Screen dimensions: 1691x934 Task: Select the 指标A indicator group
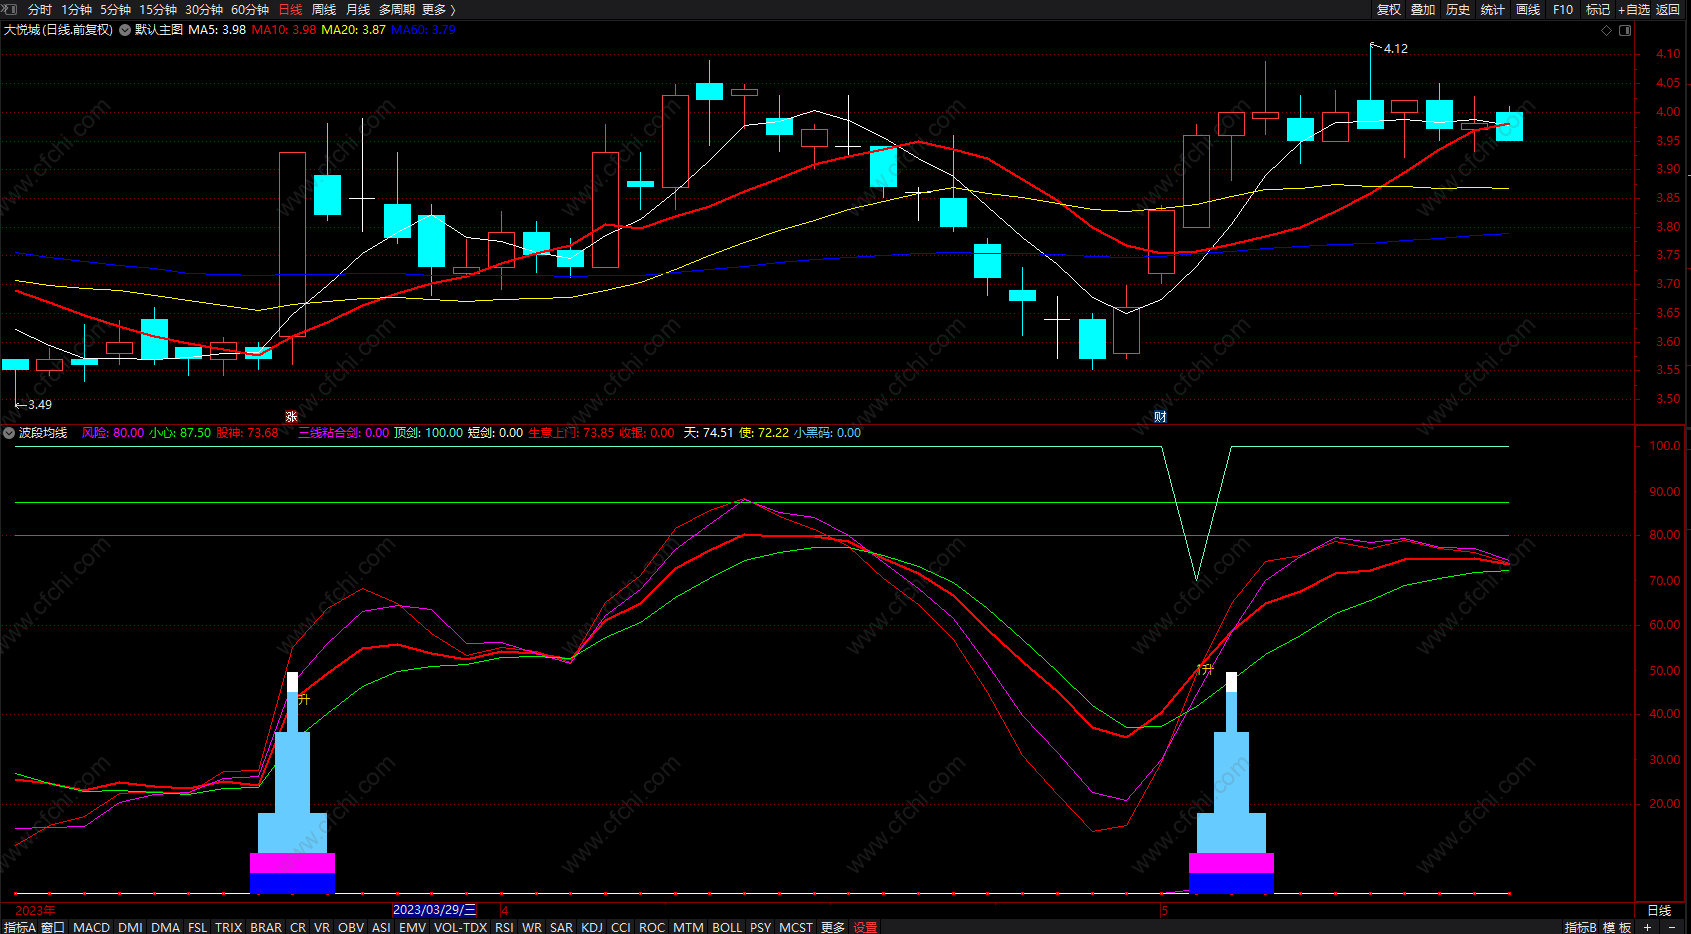(18, 927)
